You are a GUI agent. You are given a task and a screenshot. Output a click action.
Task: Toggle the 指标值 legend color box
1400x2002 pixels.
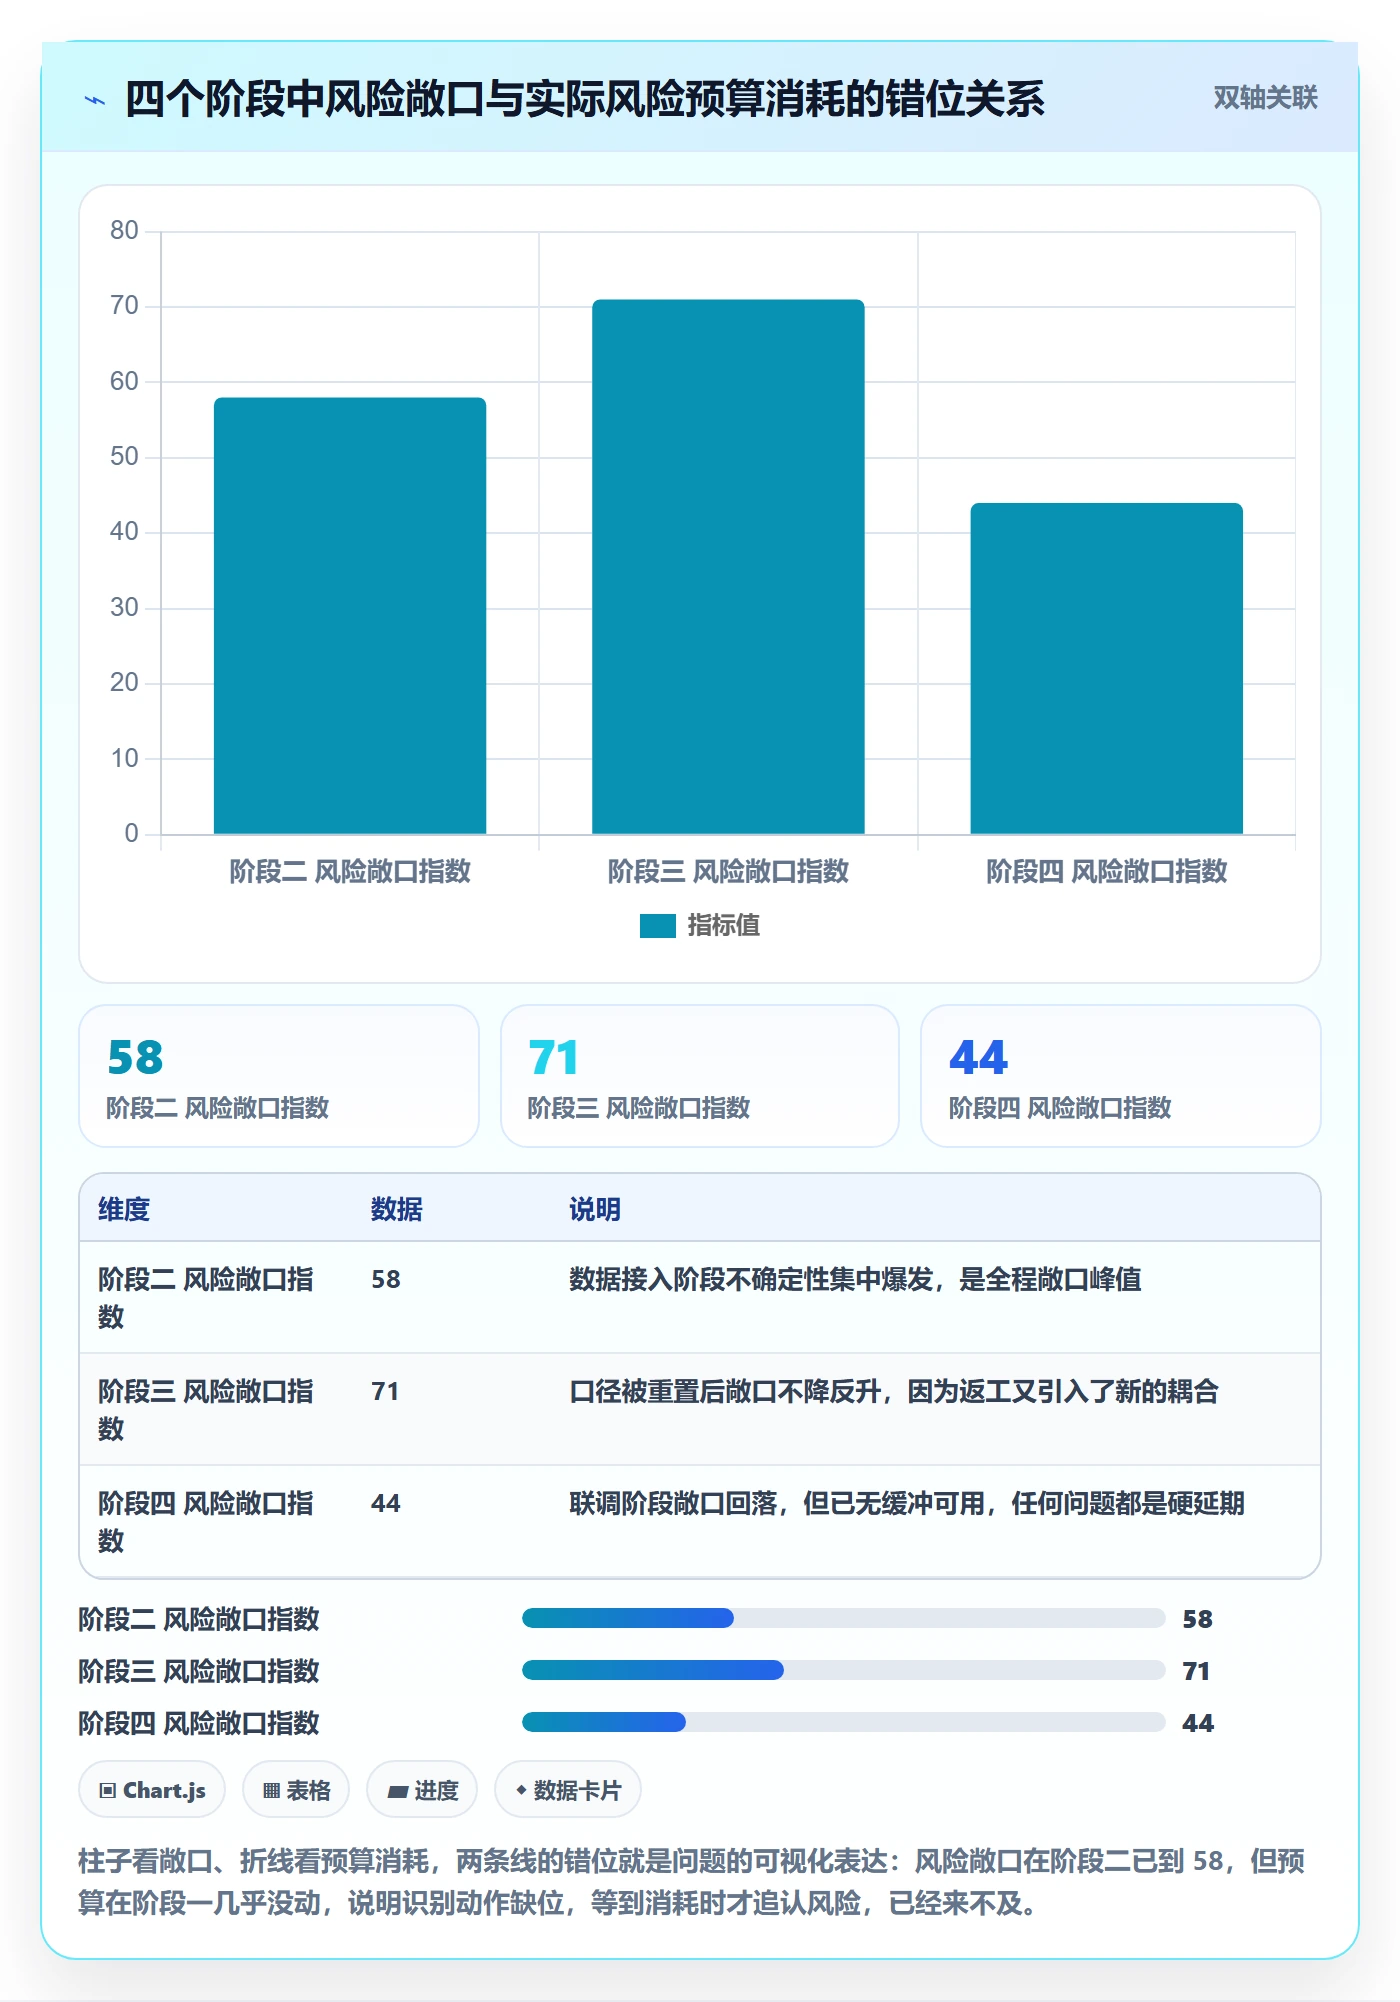click(x=657, y=926)
